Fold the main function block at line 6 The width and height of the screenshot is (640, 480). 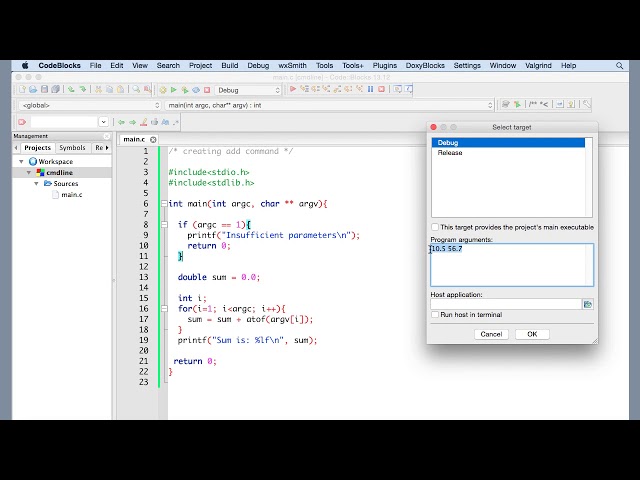click(164, 203)
